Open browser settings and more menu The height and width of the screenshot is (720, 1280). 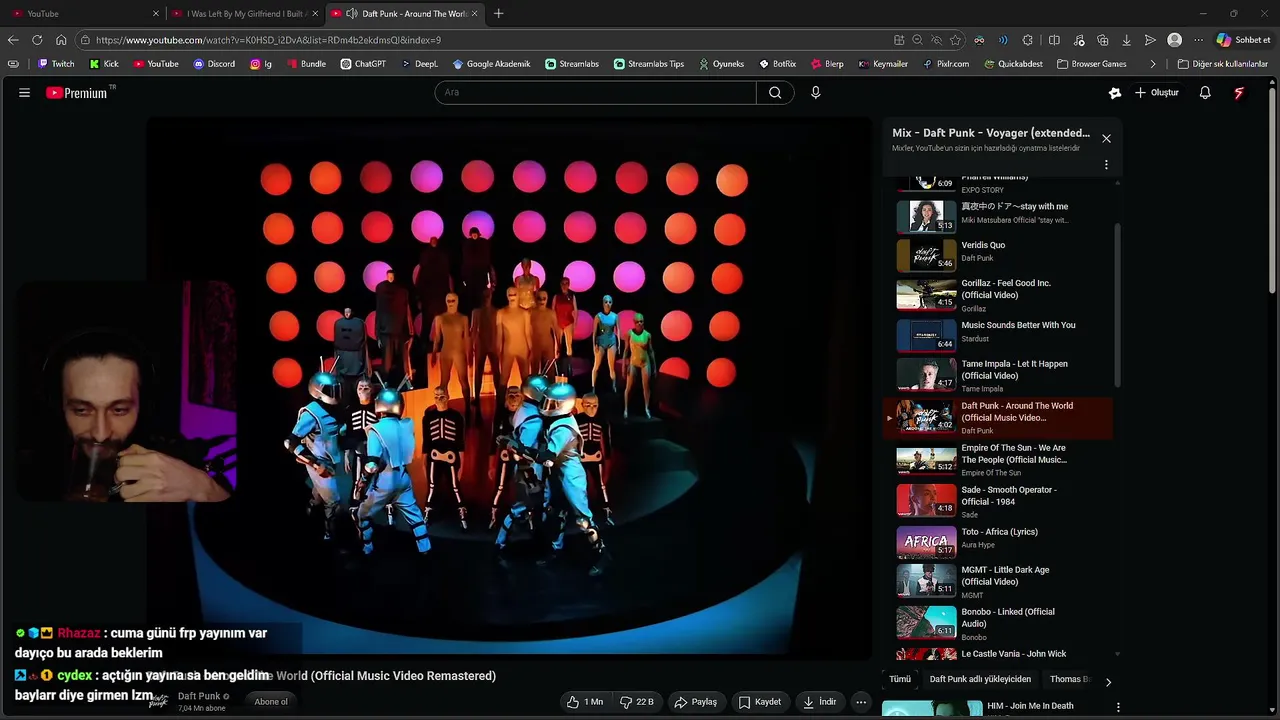click(x=1198, y=40)
